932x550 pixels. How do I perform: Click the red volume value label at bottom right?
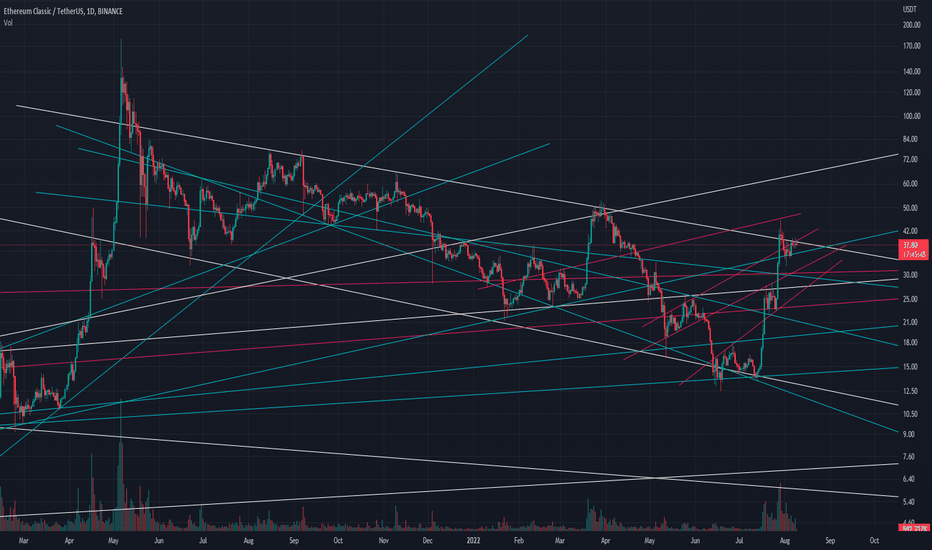pyautogui.click(x=914, y=528)
